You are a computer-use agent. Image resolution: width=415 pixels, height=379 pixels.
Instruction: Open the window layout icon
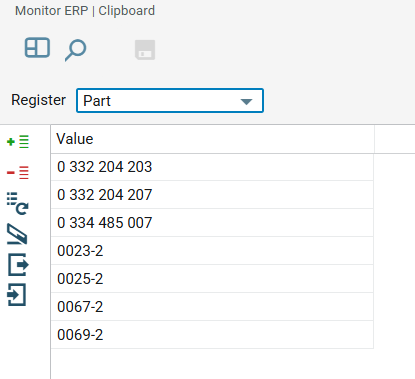(x=37, y=48)
